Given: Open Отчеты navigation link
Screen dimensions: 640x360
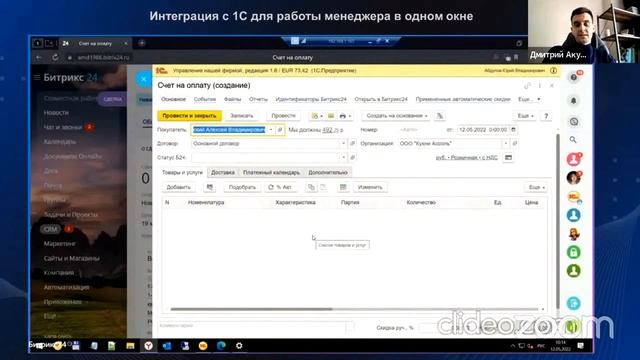Looking at the screenshot, I should pyautogui.click(x=258, y=99).
